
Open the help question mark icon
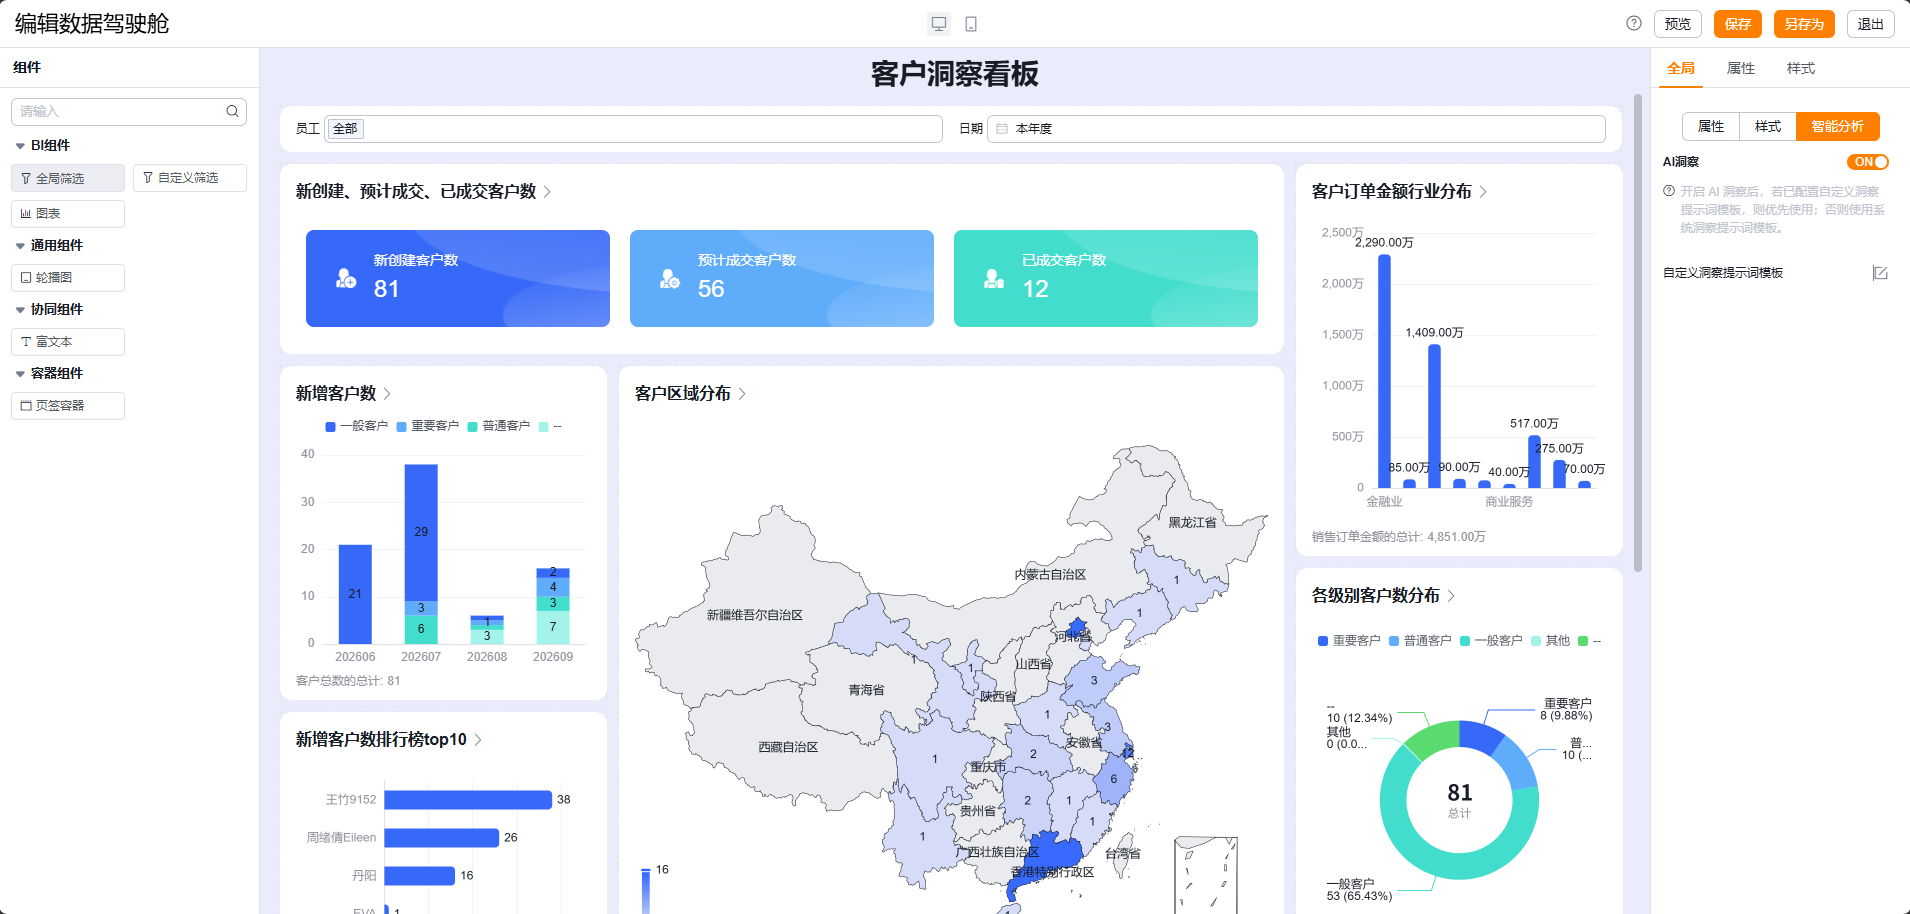(1634, 23)
